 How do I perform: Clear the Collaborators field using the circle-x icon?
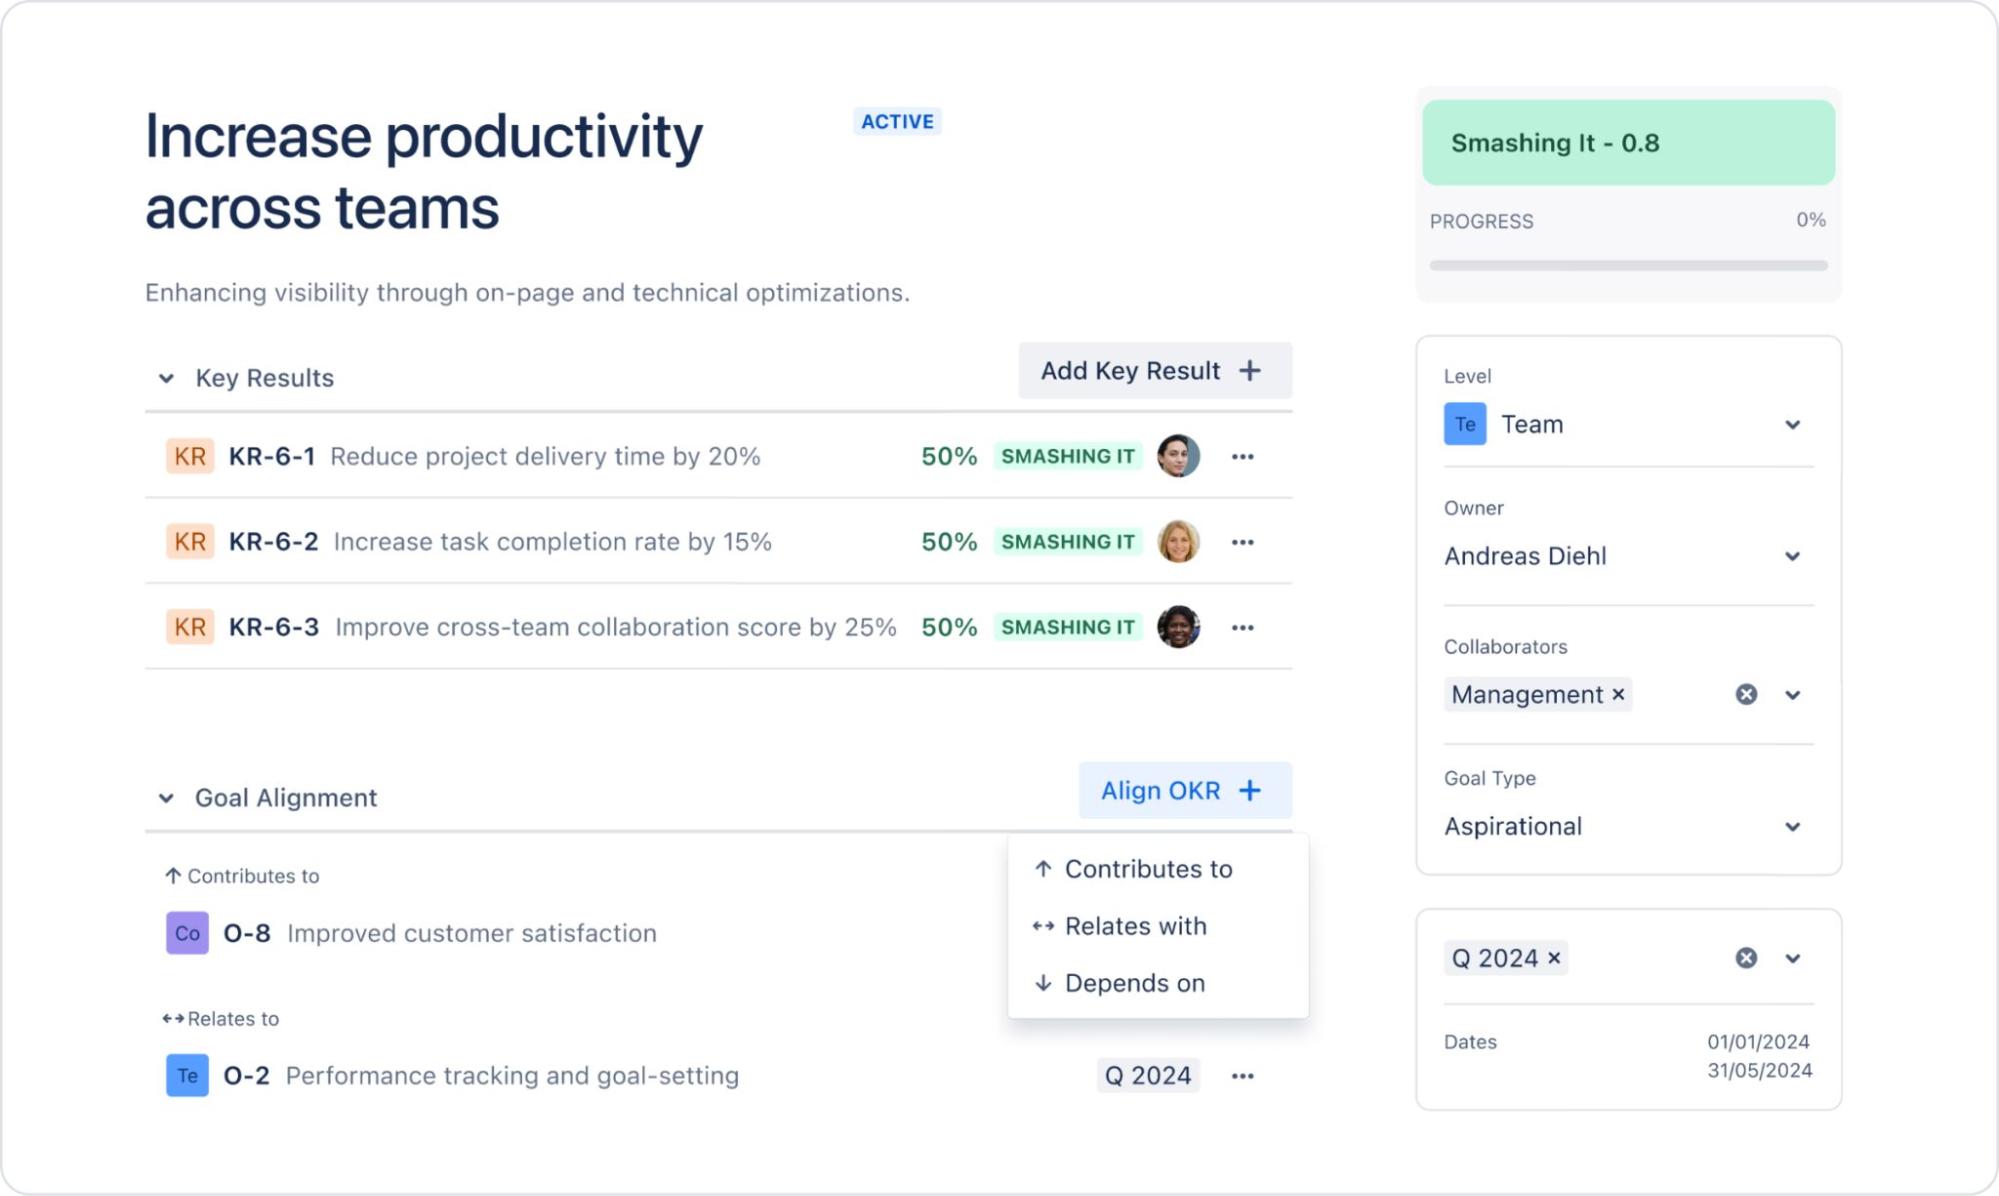1745,694
